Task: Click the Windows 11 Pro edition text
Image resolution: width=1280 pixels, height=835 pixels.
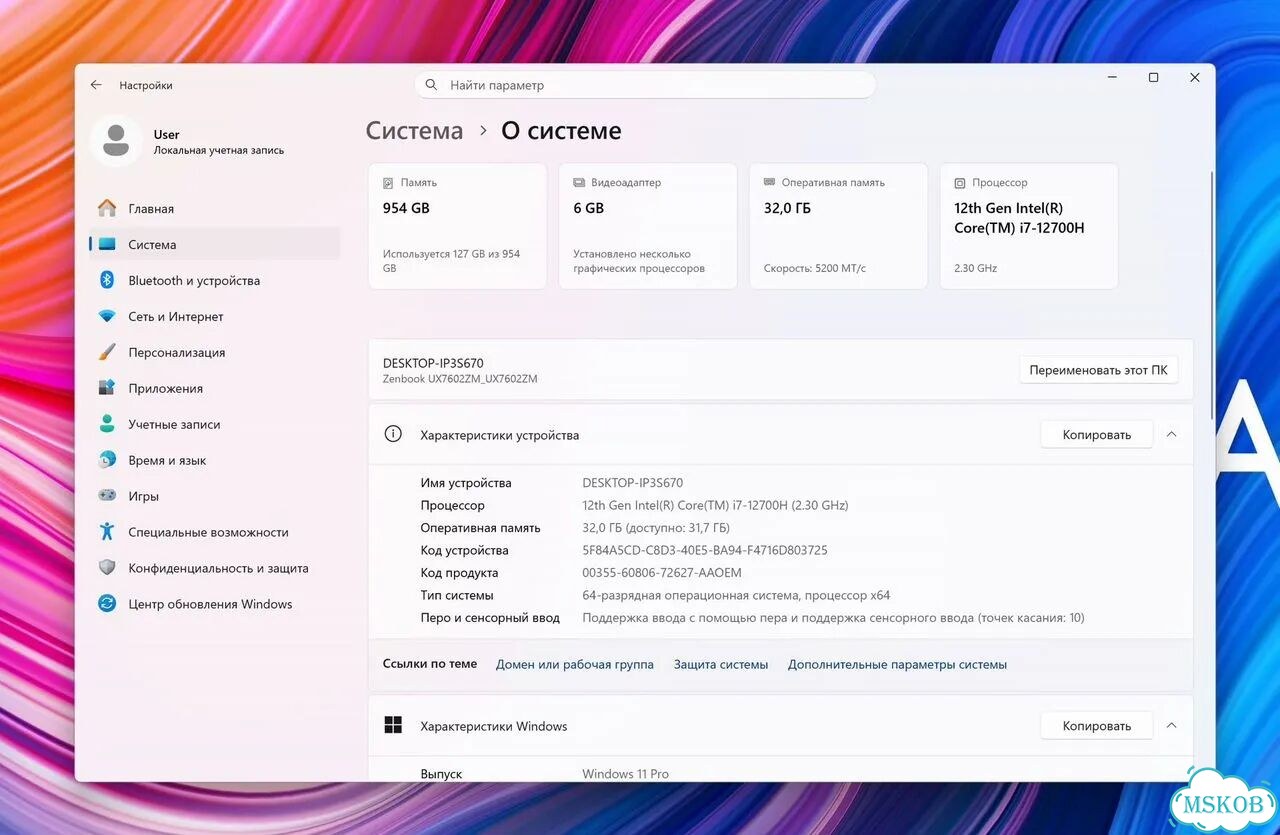Action: [x=626, y=774]
